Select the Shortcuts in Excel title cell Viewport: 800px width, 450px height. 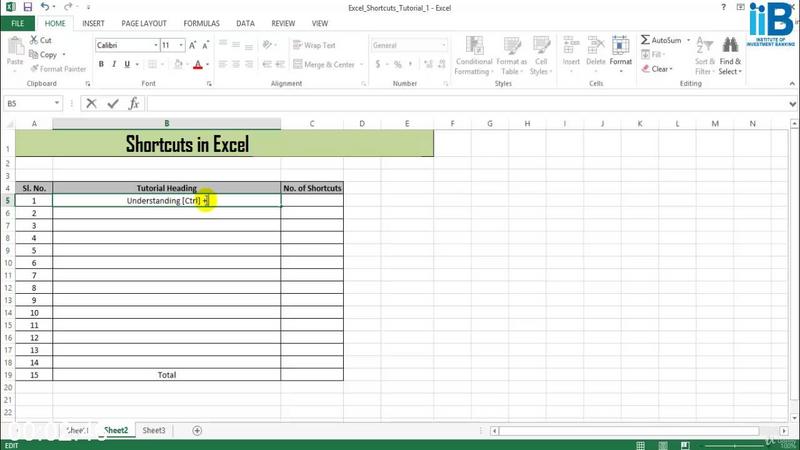224,143
